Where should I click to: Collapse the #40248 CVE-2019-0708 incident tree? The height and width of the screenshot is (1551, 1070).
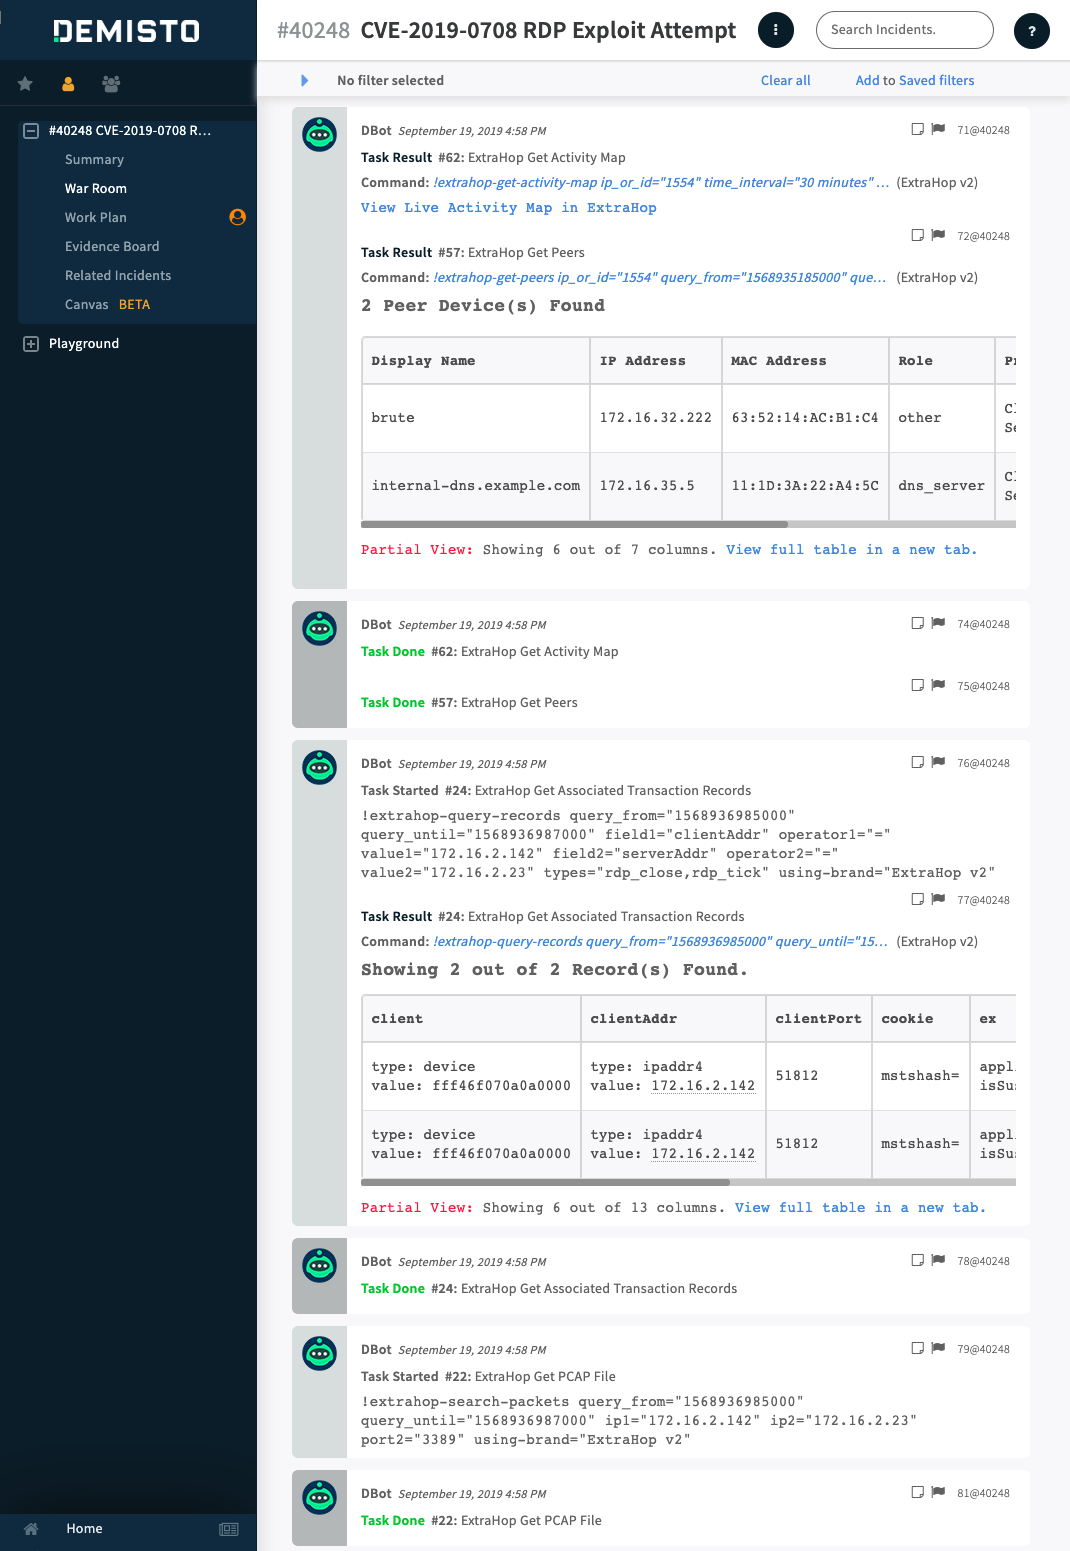(31, 131)
